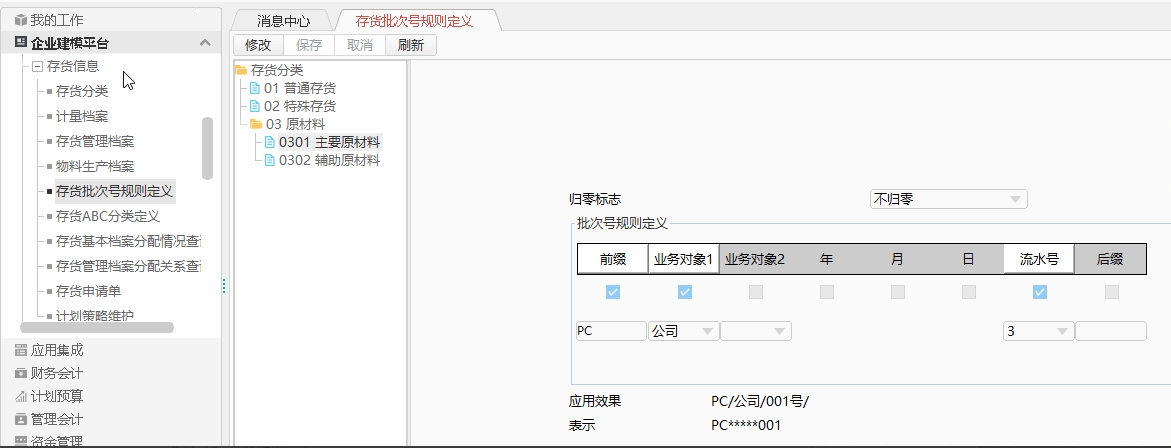This screenshot has width=1171, height=448.
Task: Select 03 原材料 category node
Action: (x=295, y=124)
